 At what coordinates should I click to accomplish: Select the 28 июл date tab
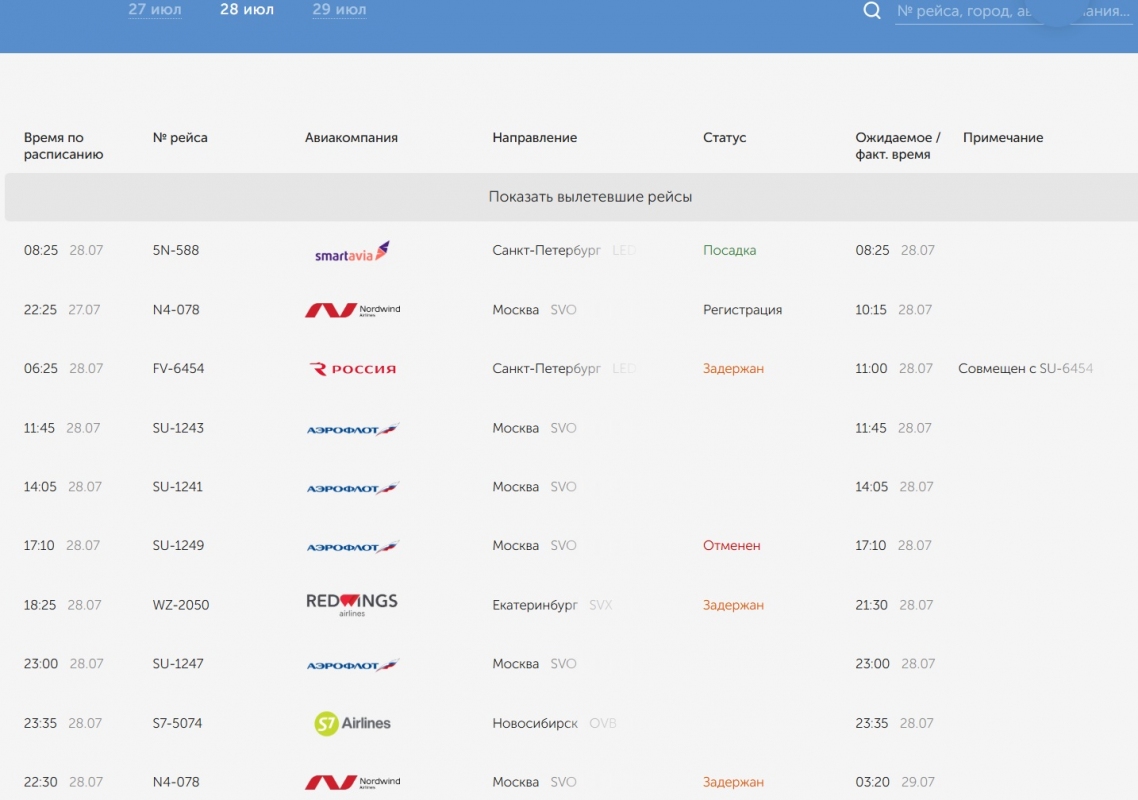[x=247, y=10]
